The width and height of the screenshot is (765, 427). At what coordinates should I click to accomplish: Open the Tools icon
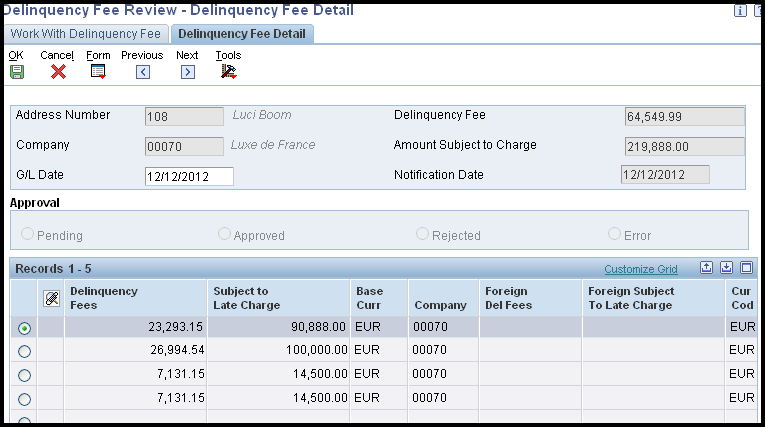tap(228, 72)
